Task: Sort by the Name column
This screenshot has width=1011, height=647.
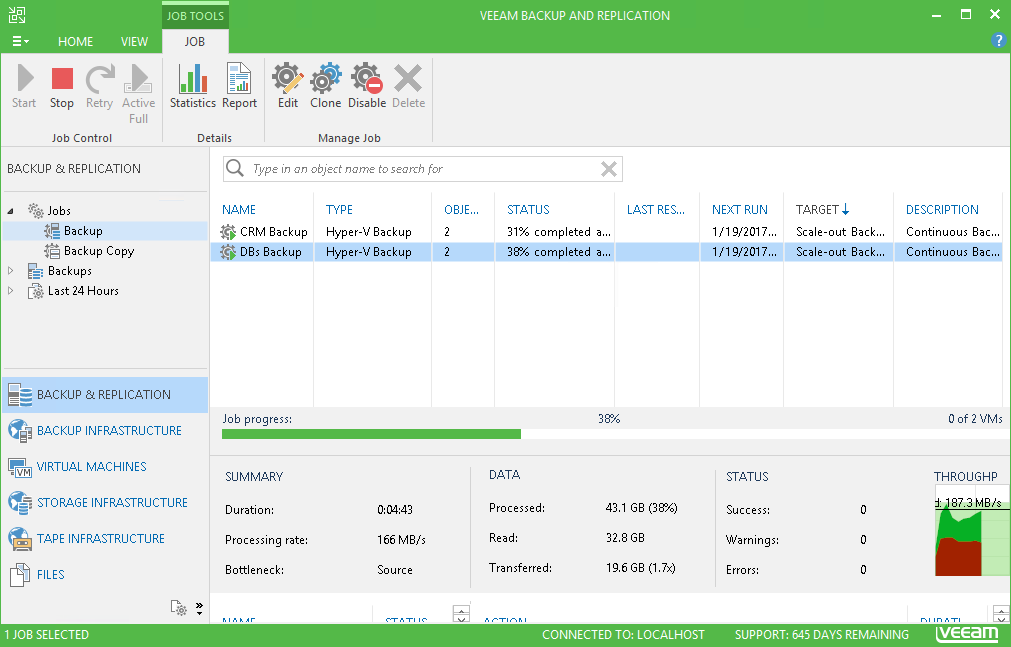Action: [239, 210]
